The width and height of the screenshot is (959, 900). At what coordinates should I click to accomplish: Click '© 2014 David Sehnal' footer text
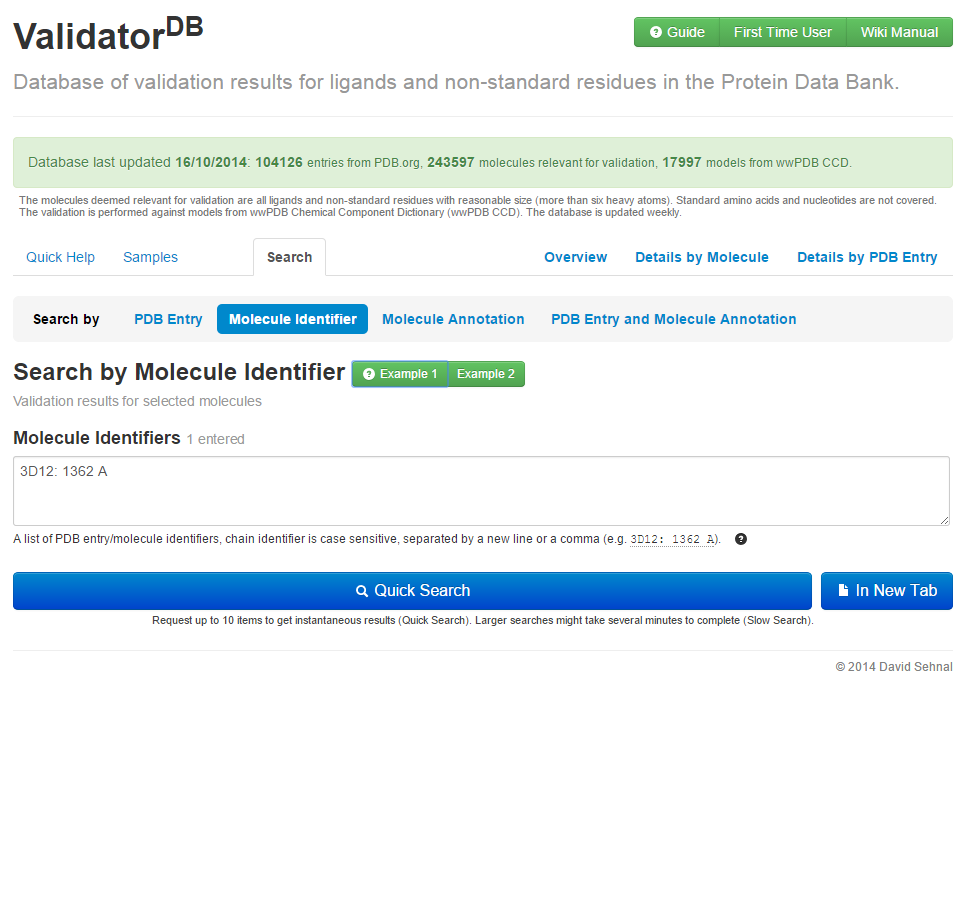tap(894, 667)
